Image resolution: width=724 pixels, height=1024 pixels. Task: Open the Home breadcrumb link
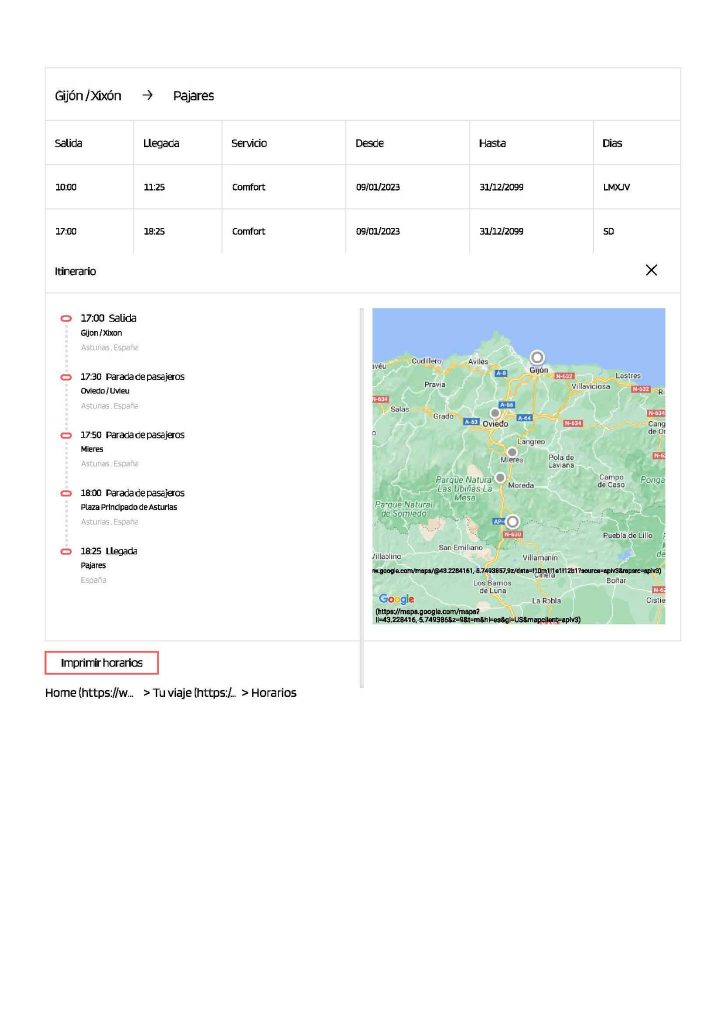coord(89,692)
